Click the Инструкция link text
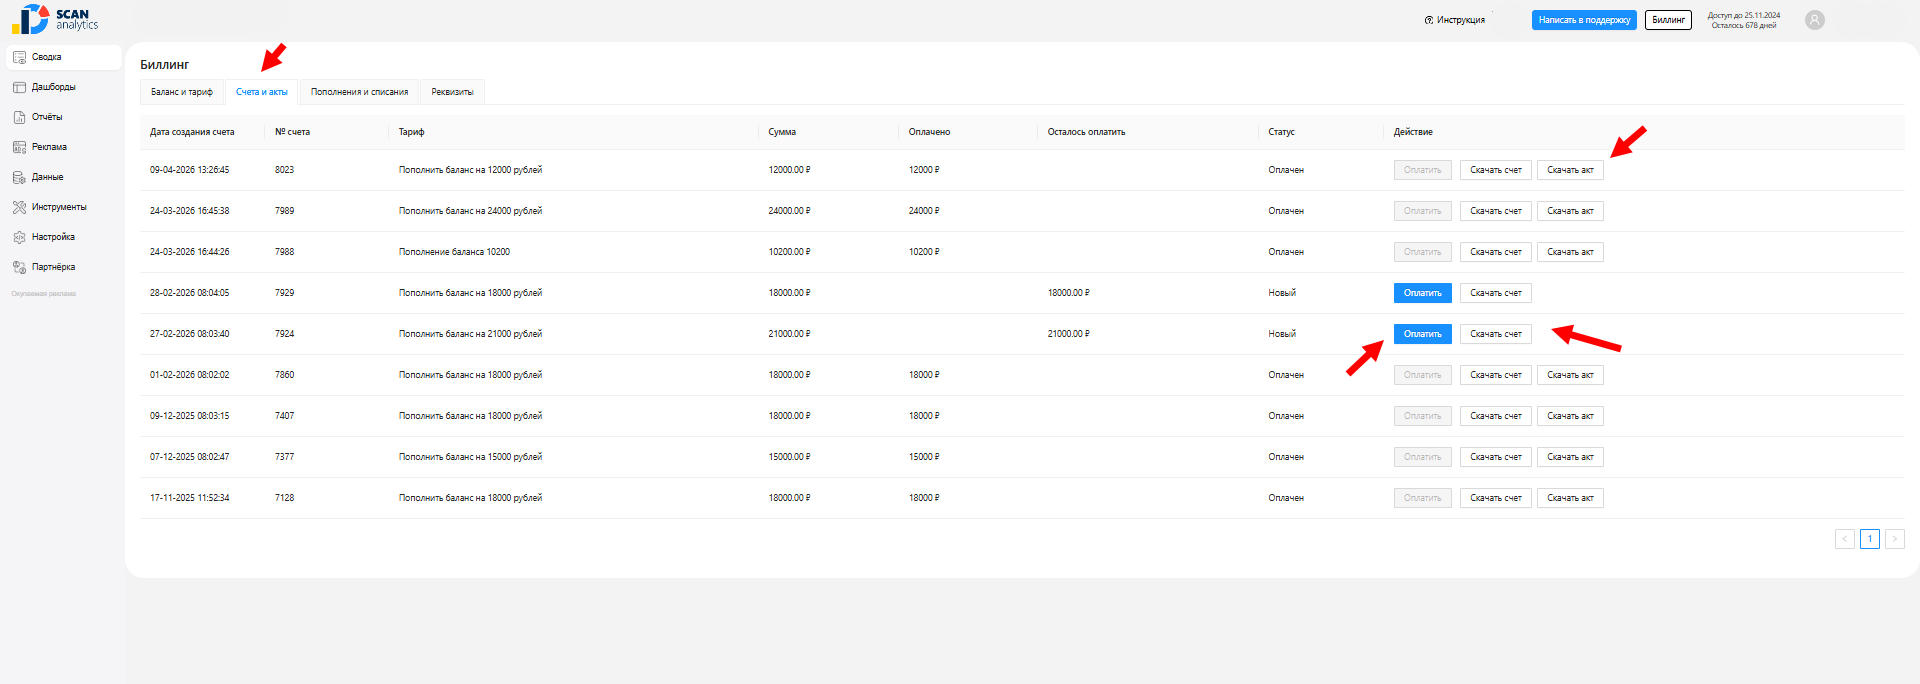The image size is (1920, 684). click(1461, 20)
